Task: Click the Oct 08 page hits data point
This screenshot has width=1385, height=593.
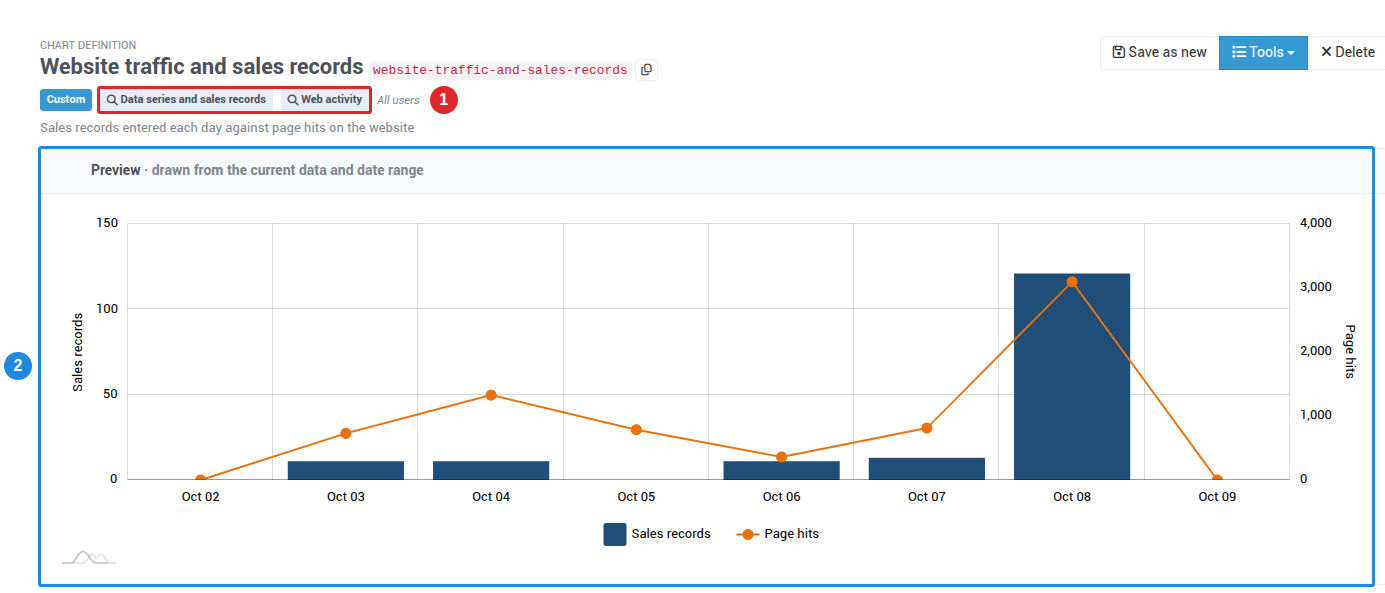Action: [1072, 282]
